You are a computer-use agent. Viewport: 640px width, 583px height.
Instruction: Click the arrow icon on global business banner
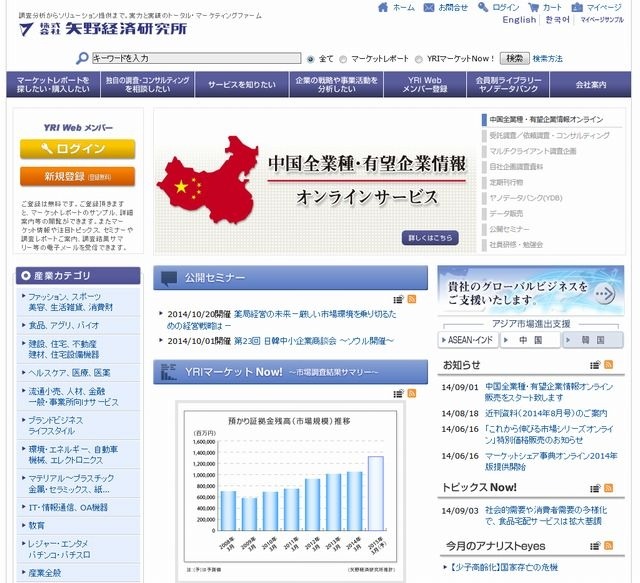pos(604,294)
